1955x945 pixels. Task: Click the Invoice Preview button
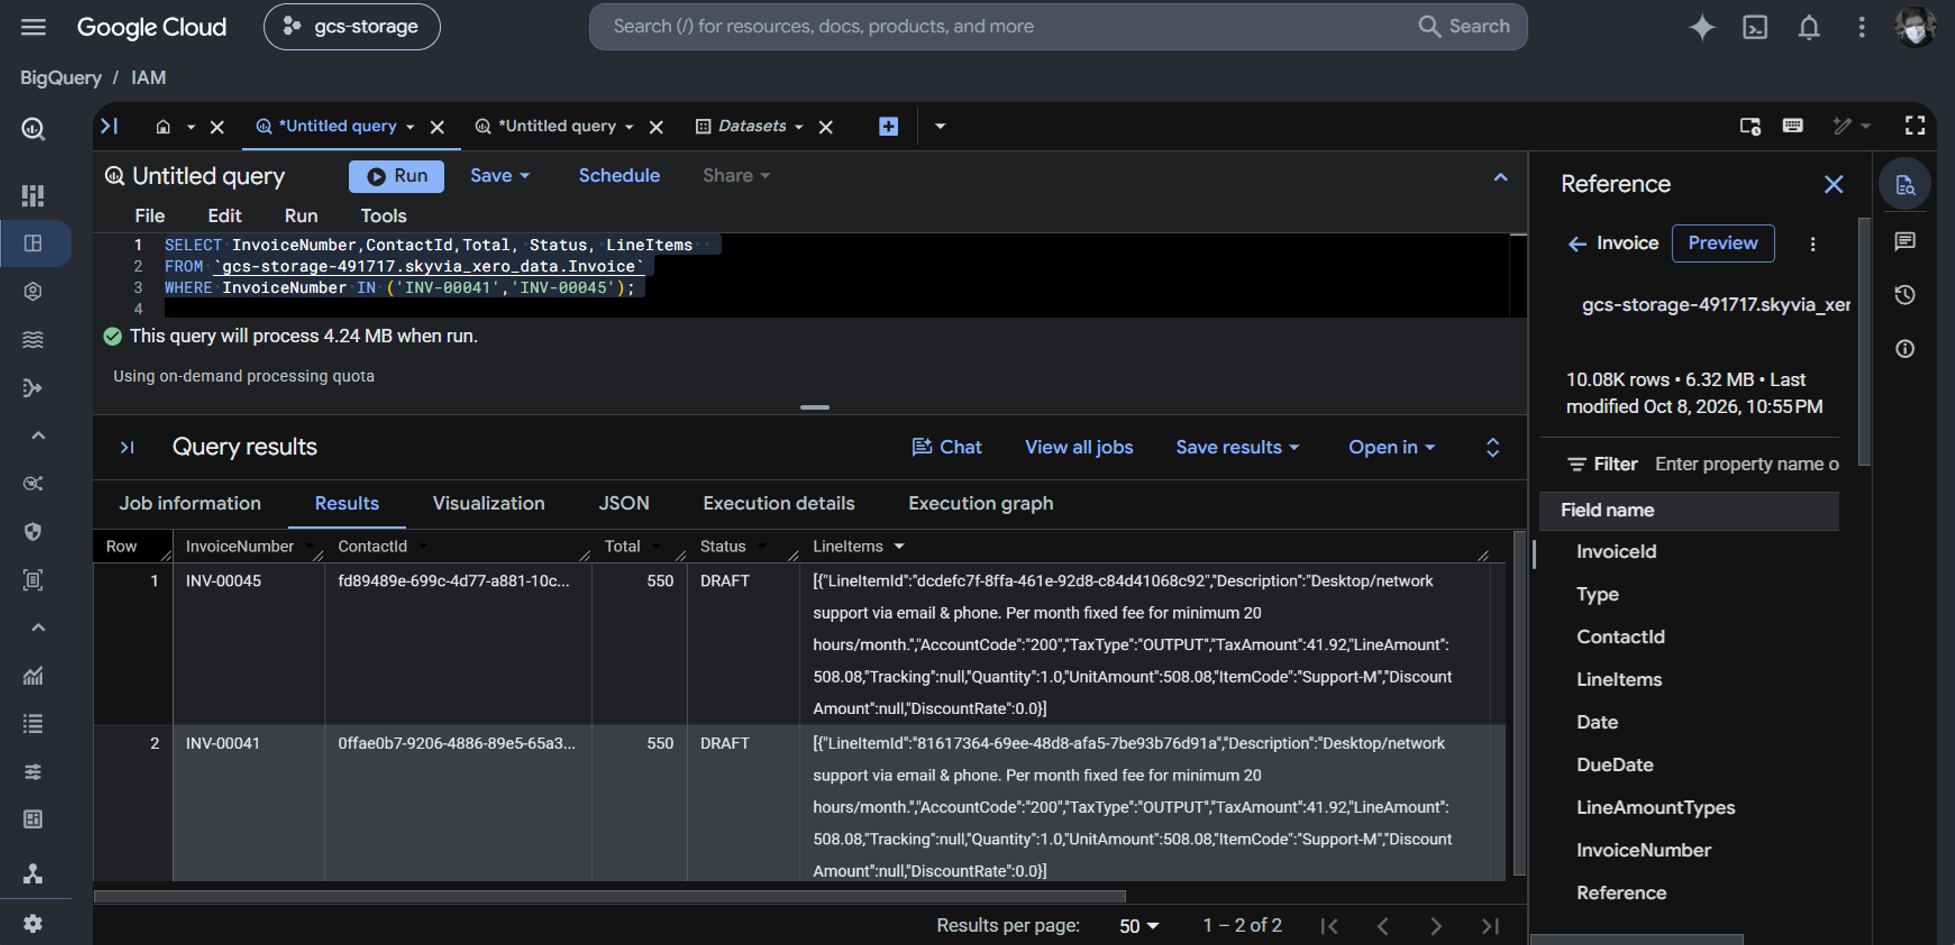[1723, 244]
